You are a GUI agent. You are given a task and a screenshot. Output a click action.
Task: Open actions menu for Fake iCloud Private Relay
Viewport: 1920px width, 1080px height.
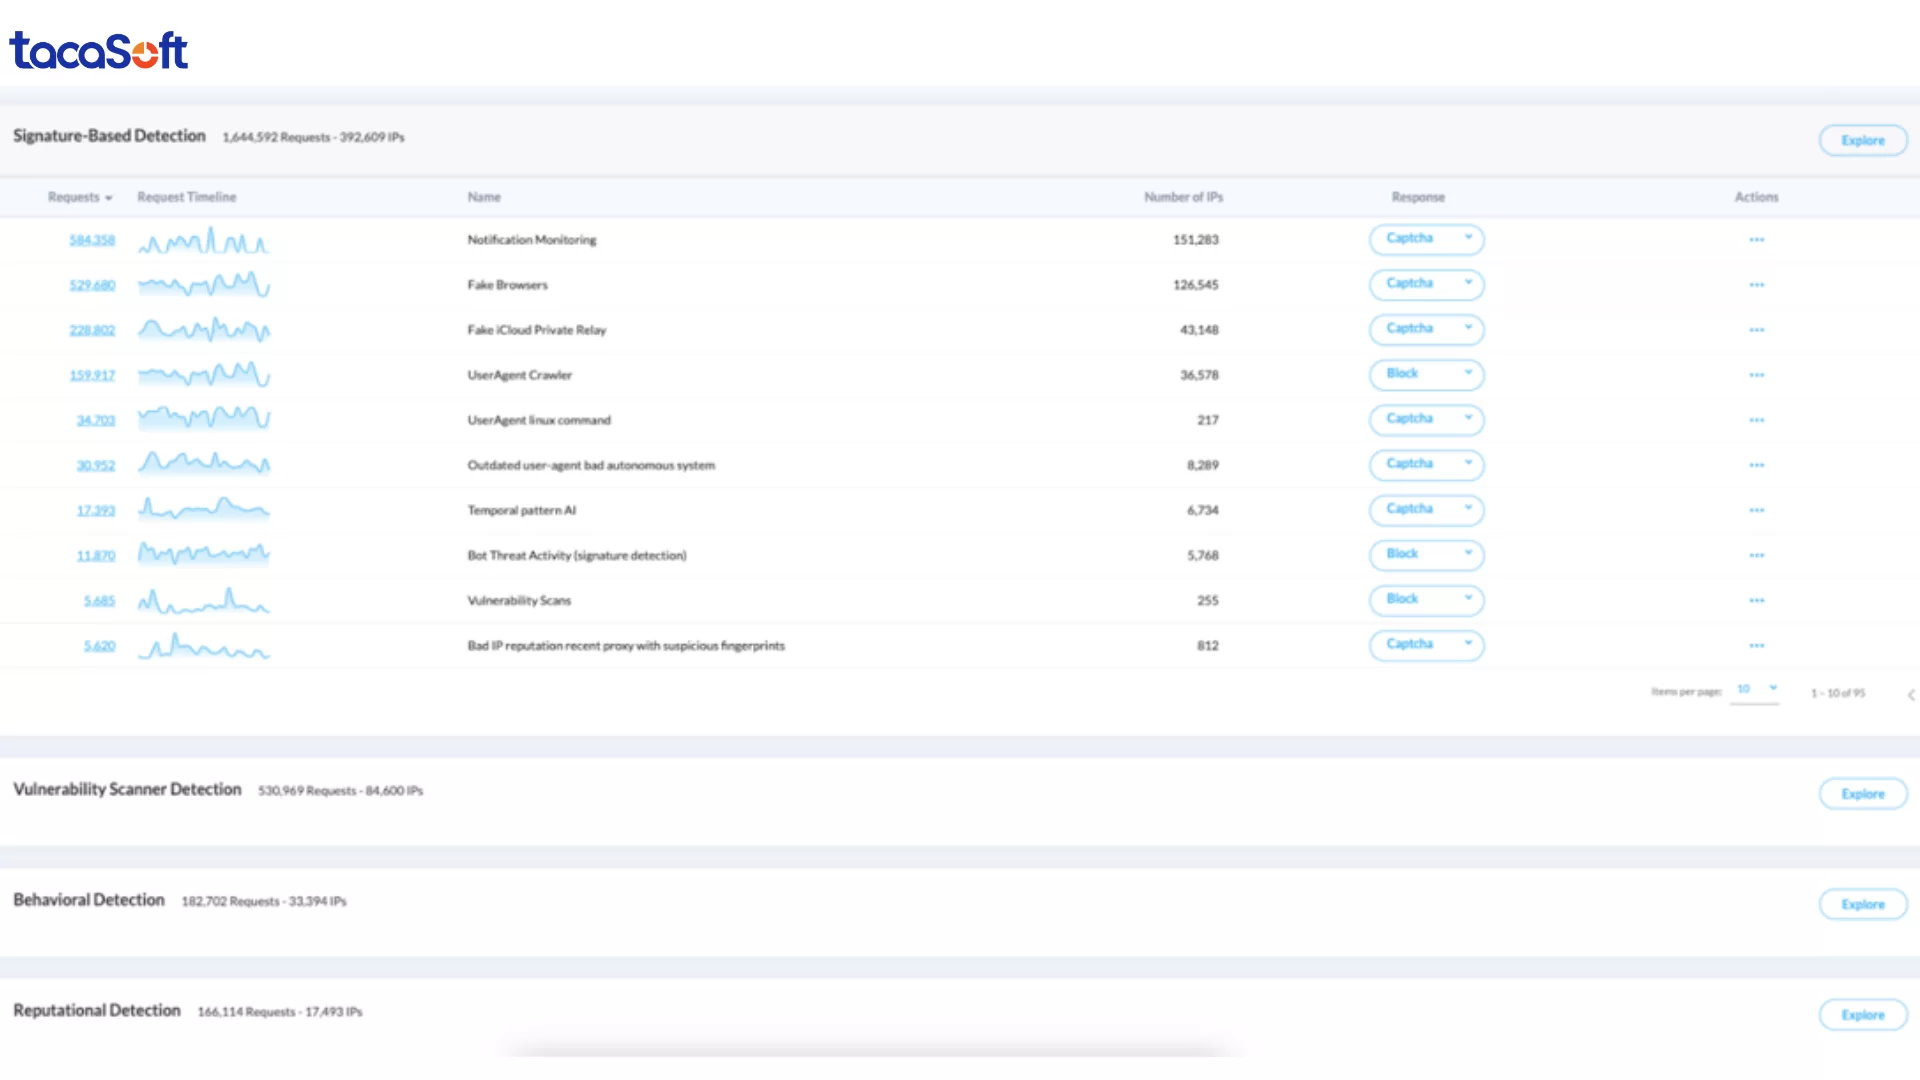1757,330
